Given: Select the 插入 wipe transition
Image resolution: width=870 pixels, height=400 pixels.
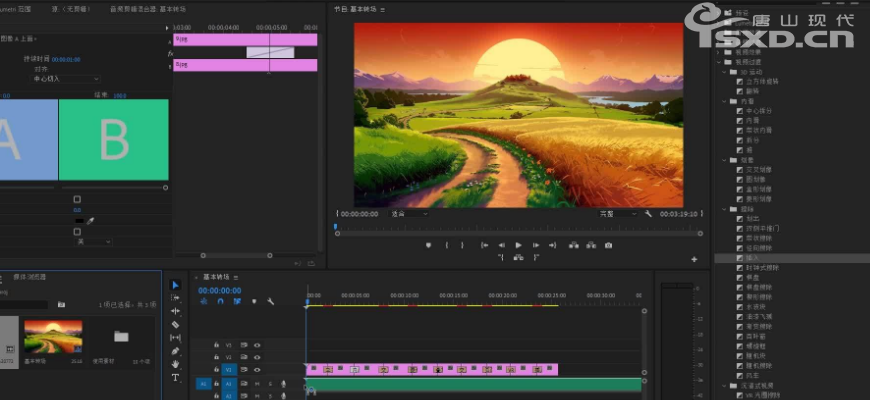Looking at the screenshot, I should (752, 259).
